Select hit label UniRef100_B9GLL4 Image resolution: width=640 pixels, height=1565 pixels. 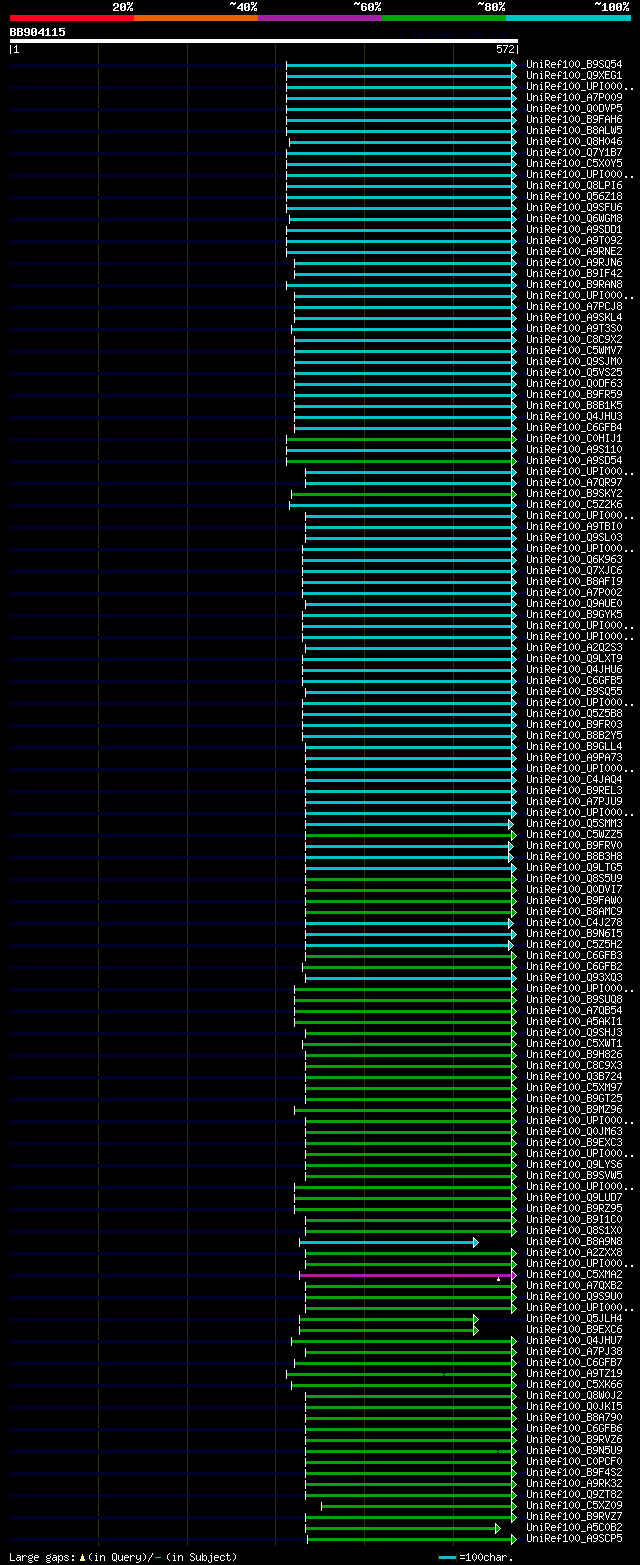574,746
